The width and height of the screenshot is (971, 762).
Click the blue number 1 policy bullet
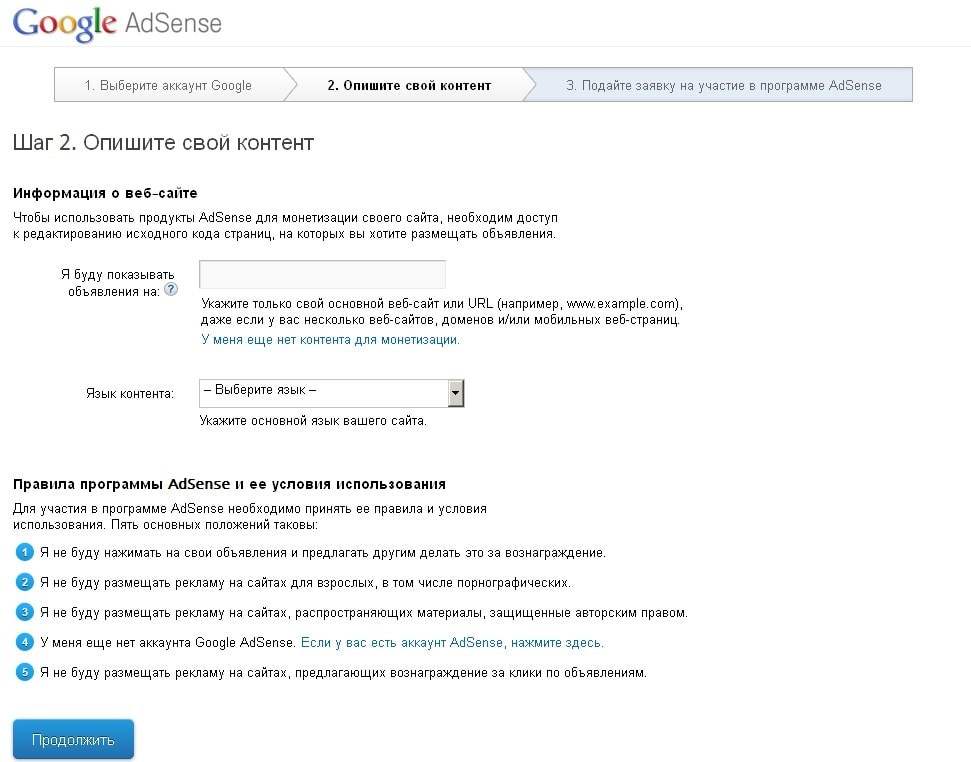click(24, 552)
